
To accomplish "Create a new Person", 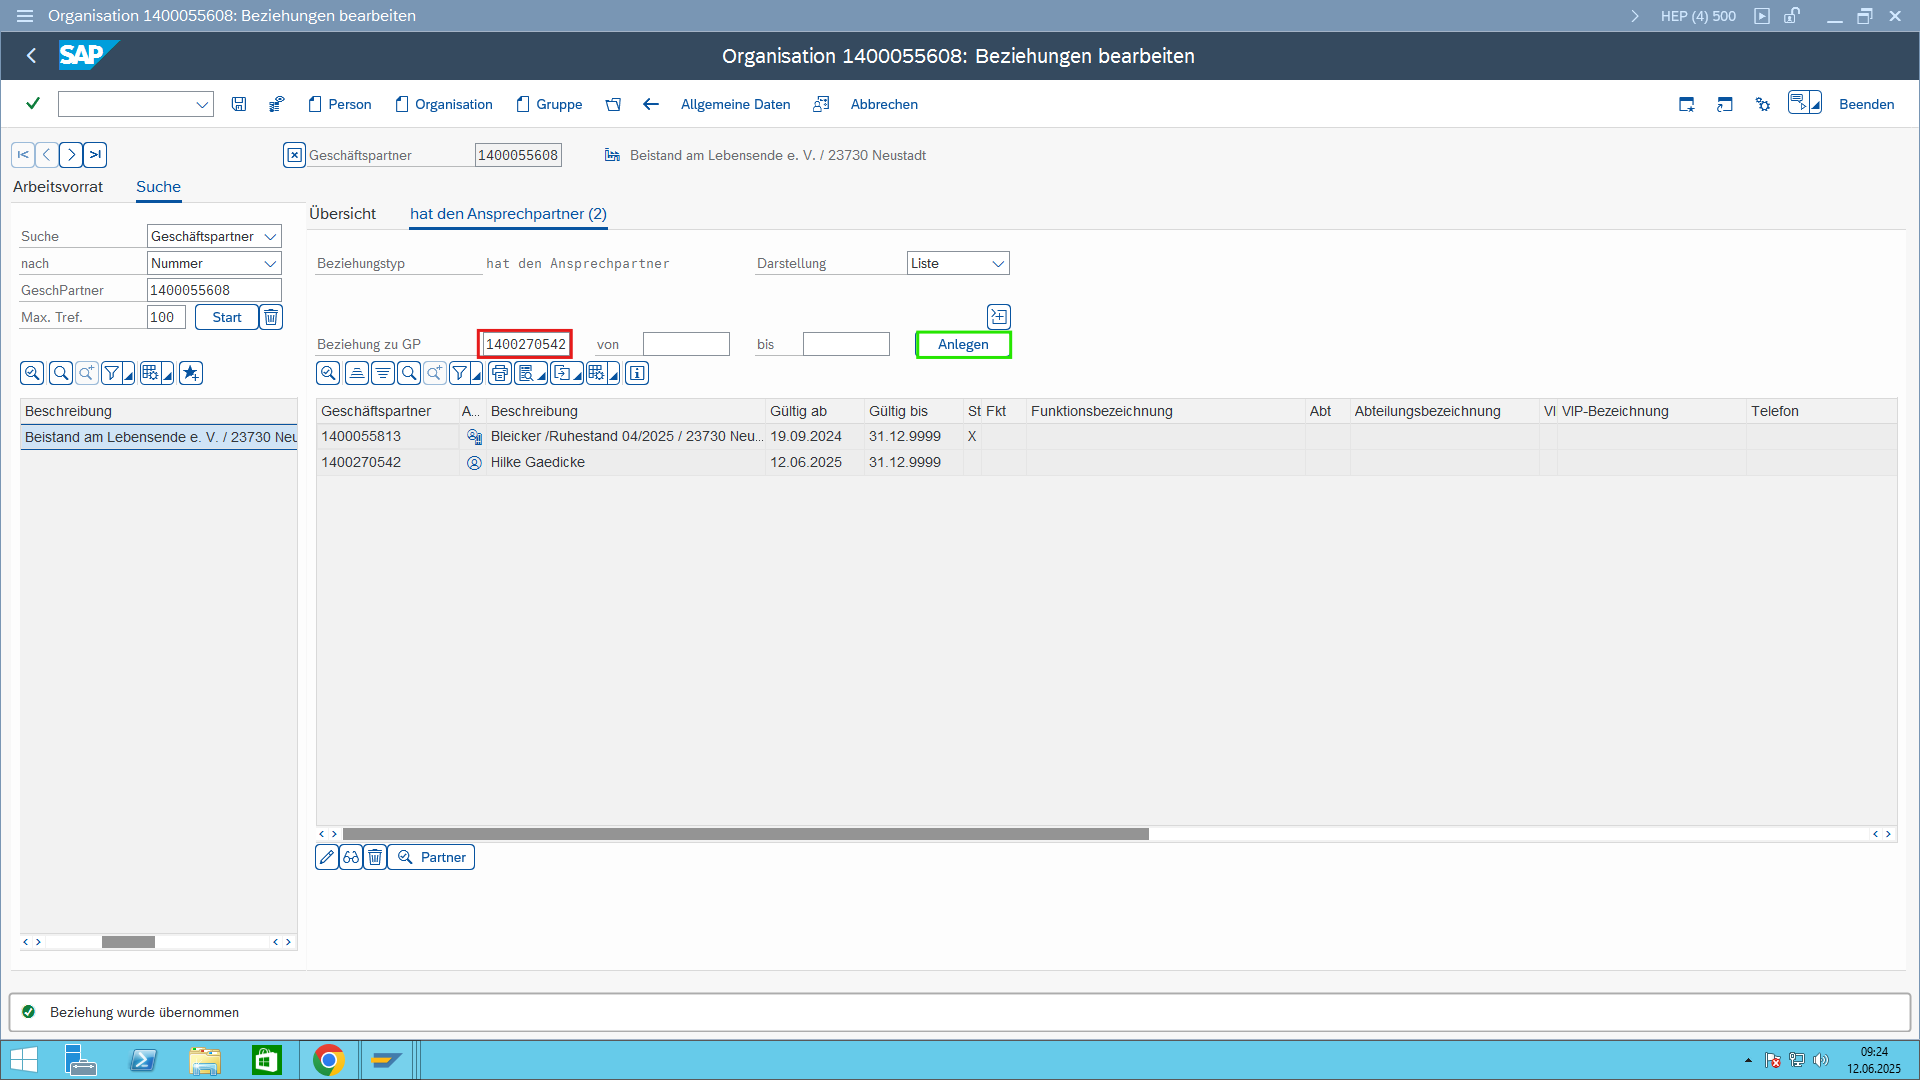I will 340,104.
